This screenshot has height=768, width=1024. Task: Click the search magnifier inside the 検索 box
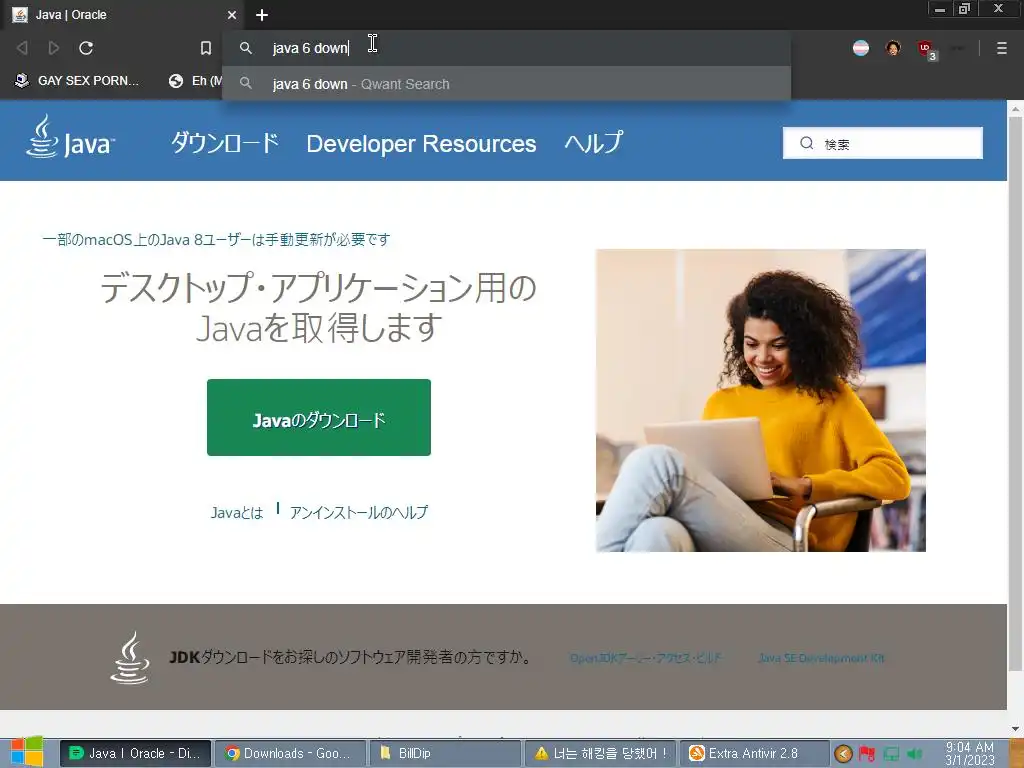tap(807, 143)
